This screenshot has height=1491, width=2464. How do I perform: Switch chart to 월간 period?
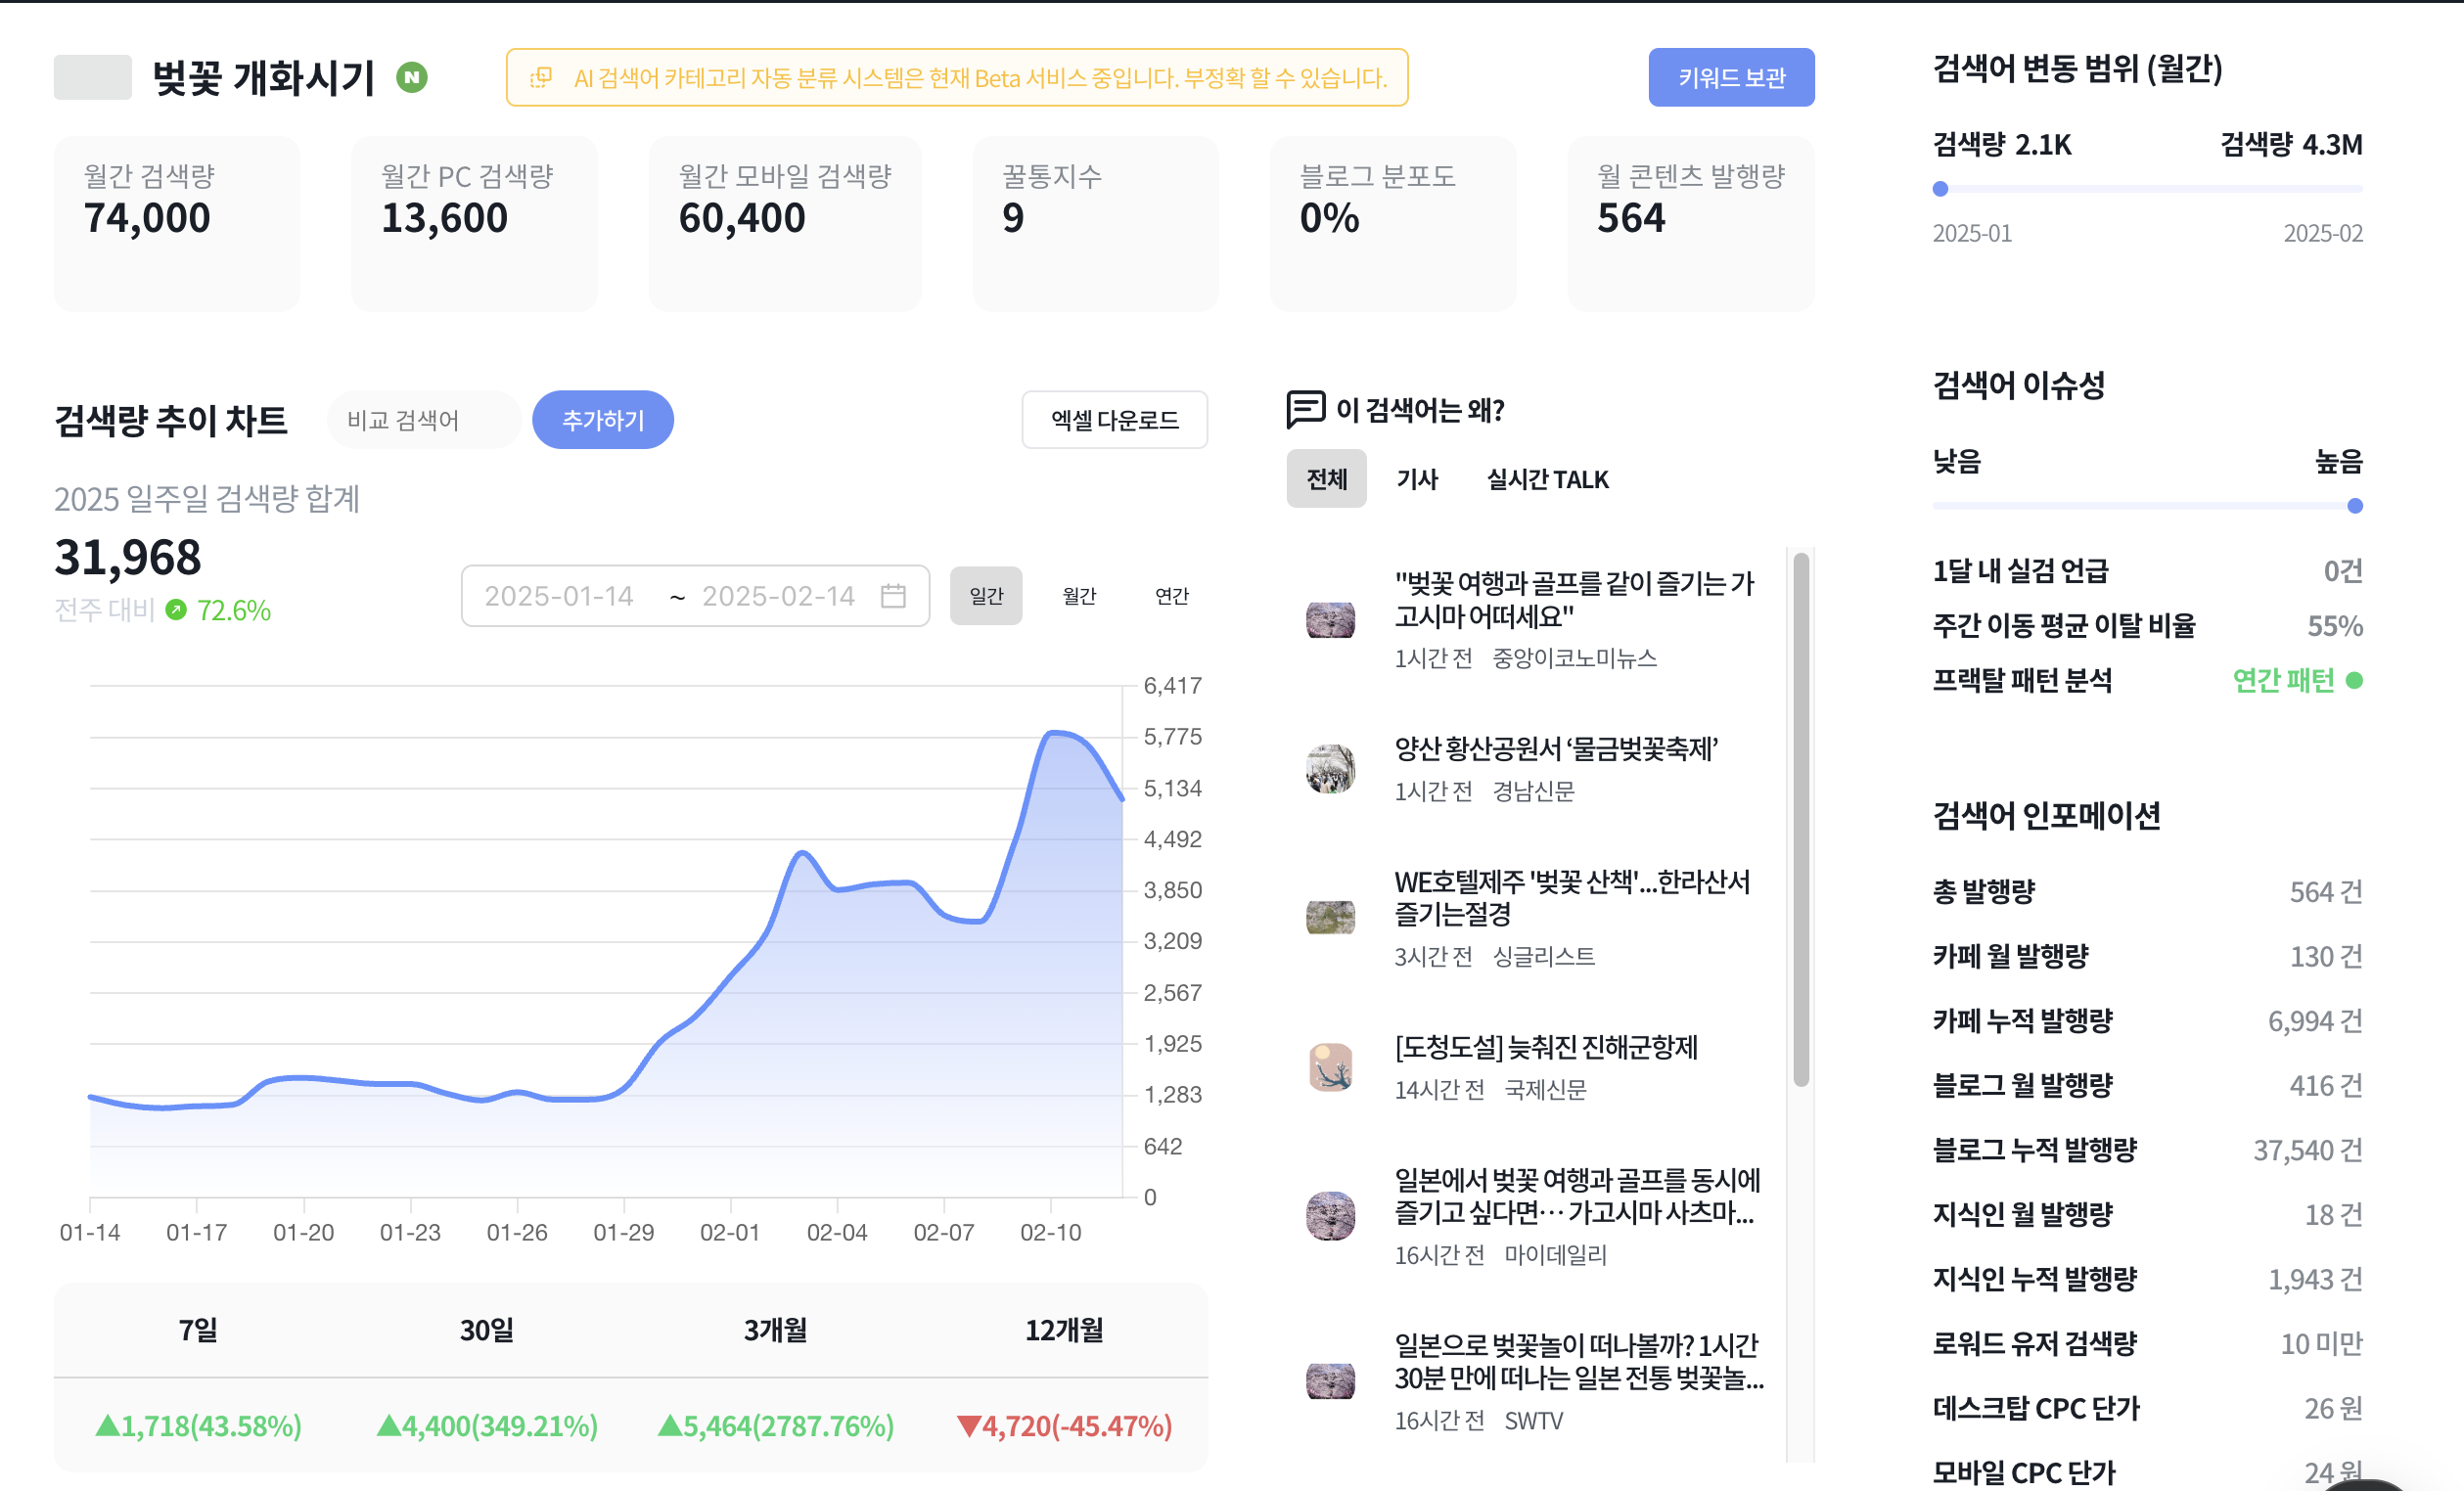(x=1079, y=596)
